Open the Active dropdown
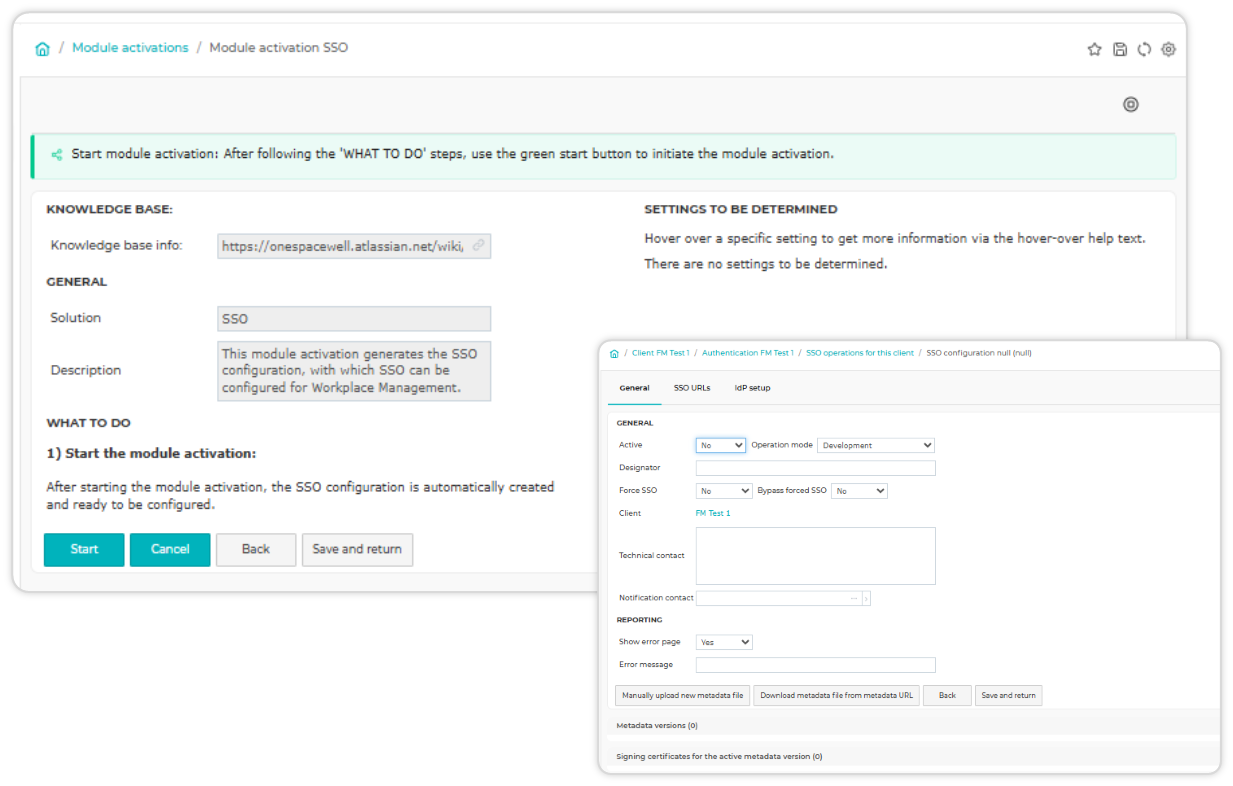 pyautogui.click(x=721, y=445)
